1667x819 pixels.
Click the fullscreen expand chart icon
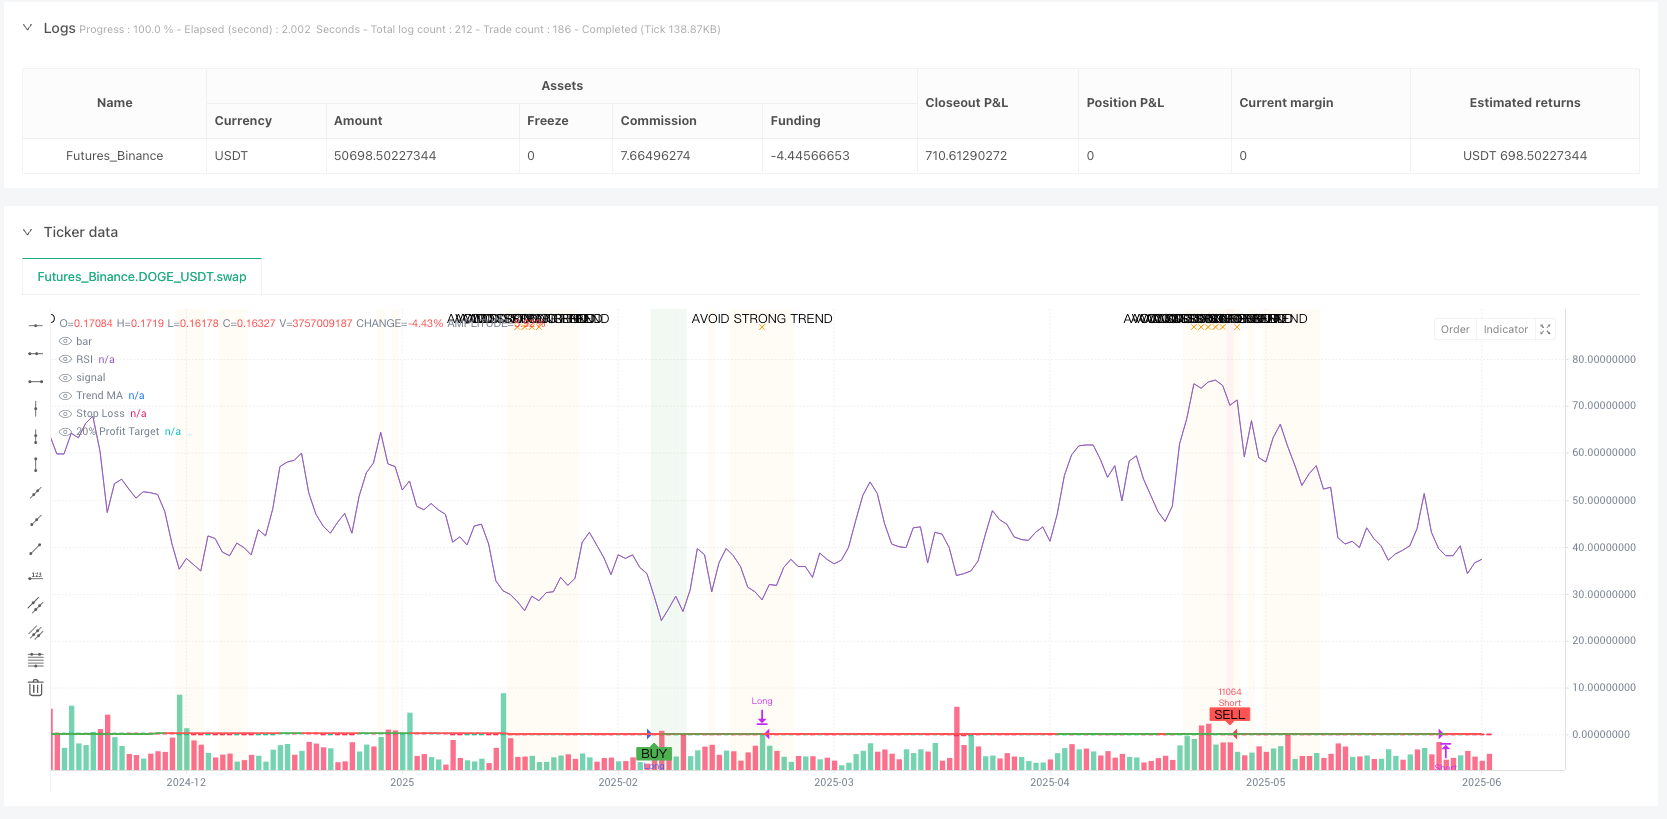[1545, 329]
